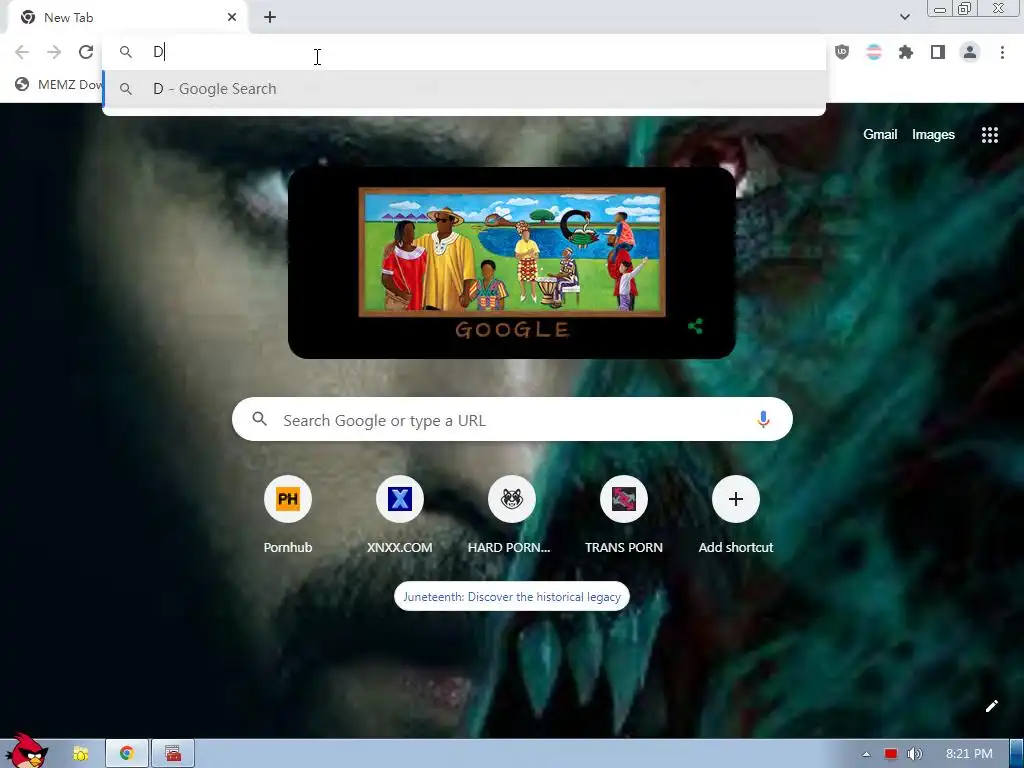The height and width of the screenshot is (768, 1024).
Task: Click the Customize Chrome pencil icon
Action: coord(991,706)
